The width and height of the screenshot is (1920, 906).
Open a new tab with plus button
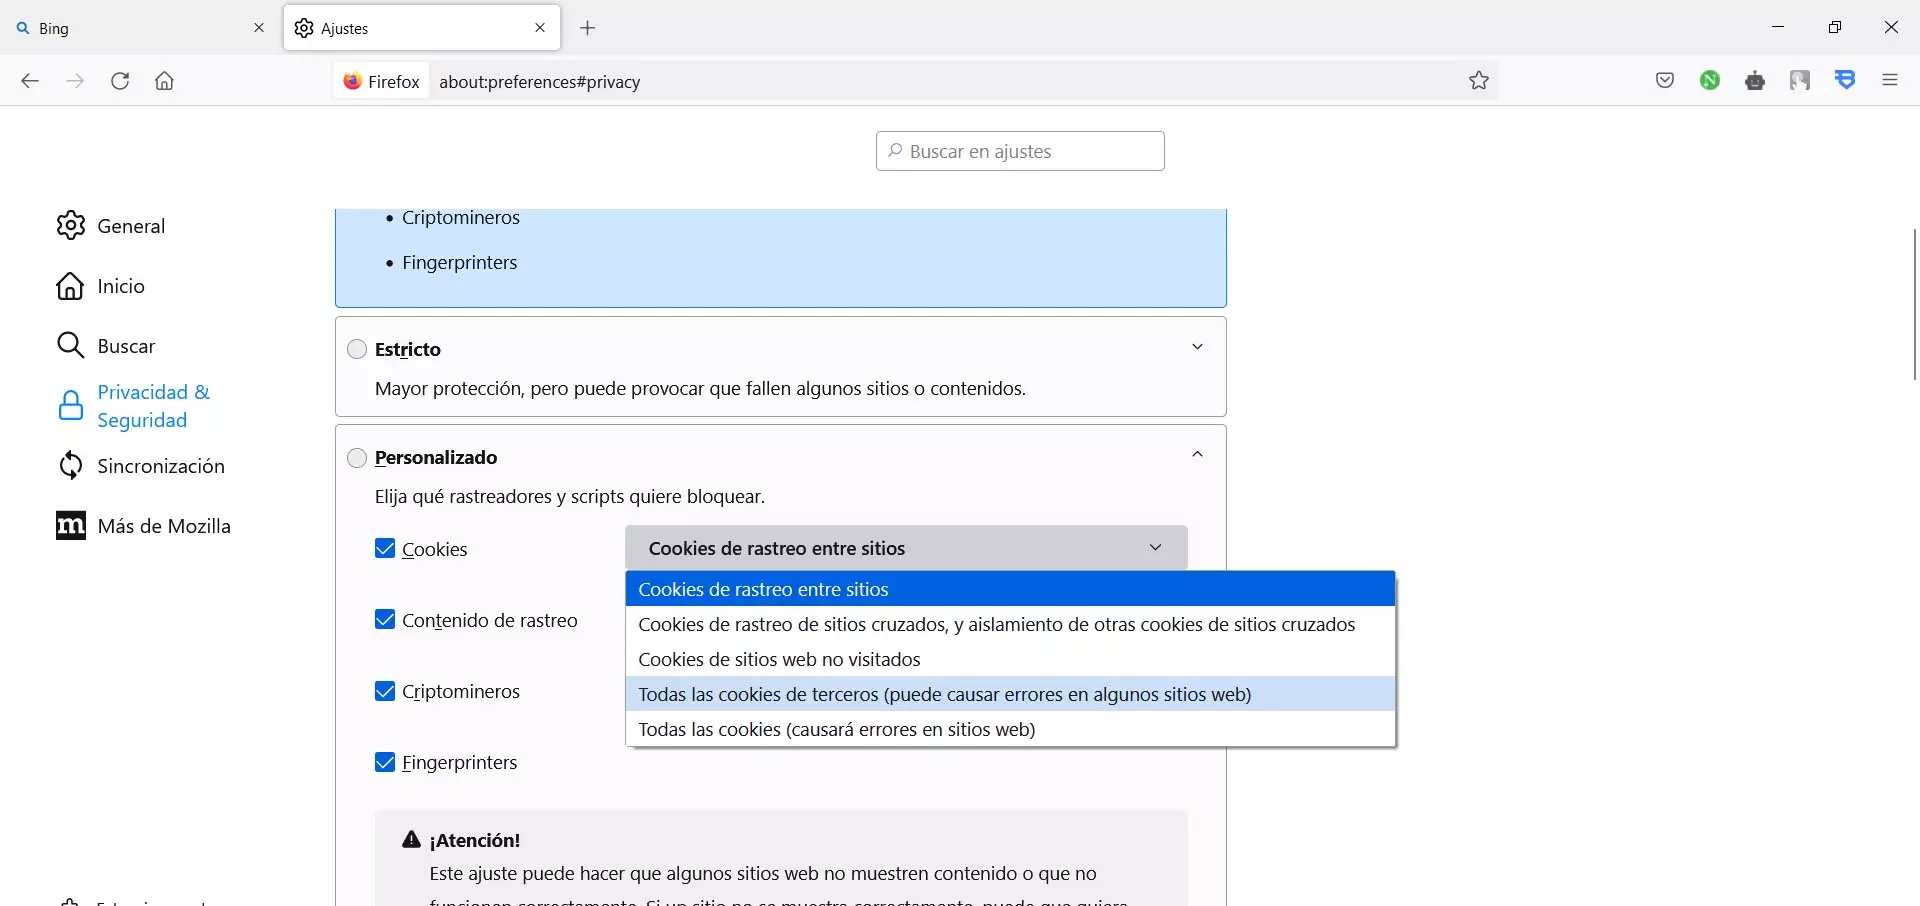(588, 29)
